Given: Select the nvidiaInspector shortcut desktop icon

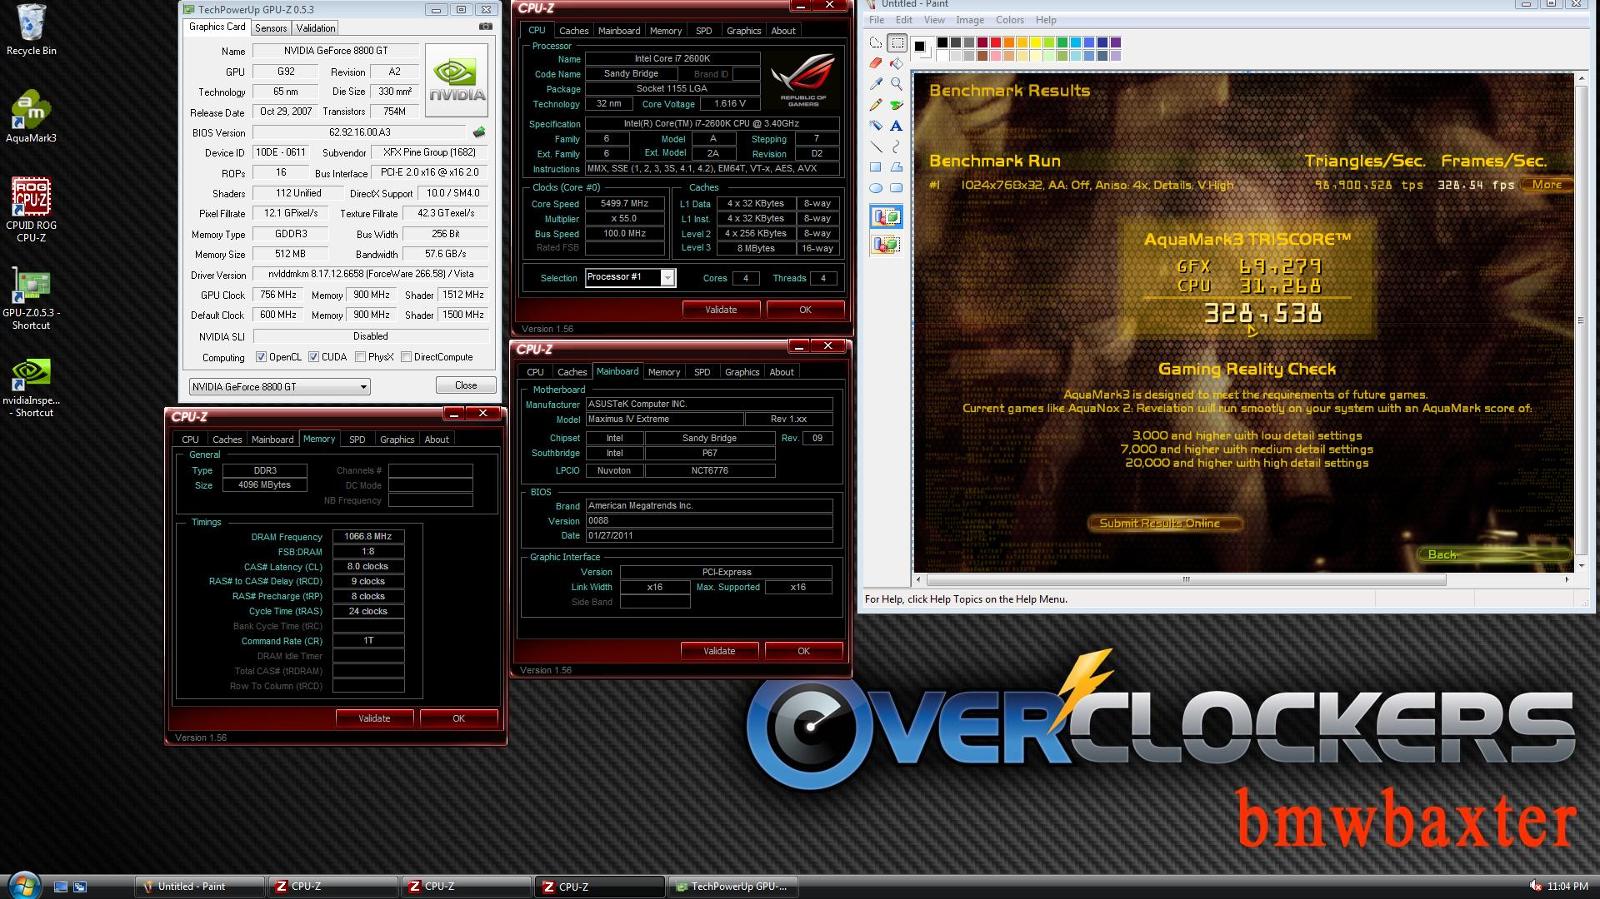Looking at the screenshot, I should click(x=31, y=387).
